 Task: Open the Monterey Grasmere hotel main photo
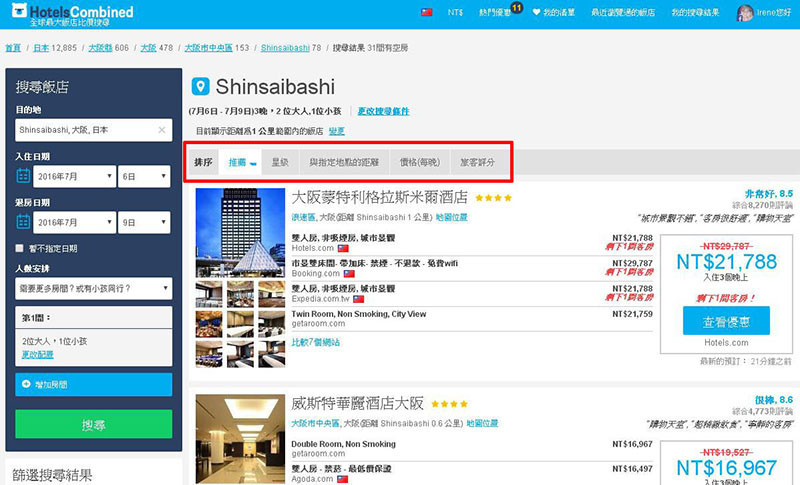(x=240, y=233)
